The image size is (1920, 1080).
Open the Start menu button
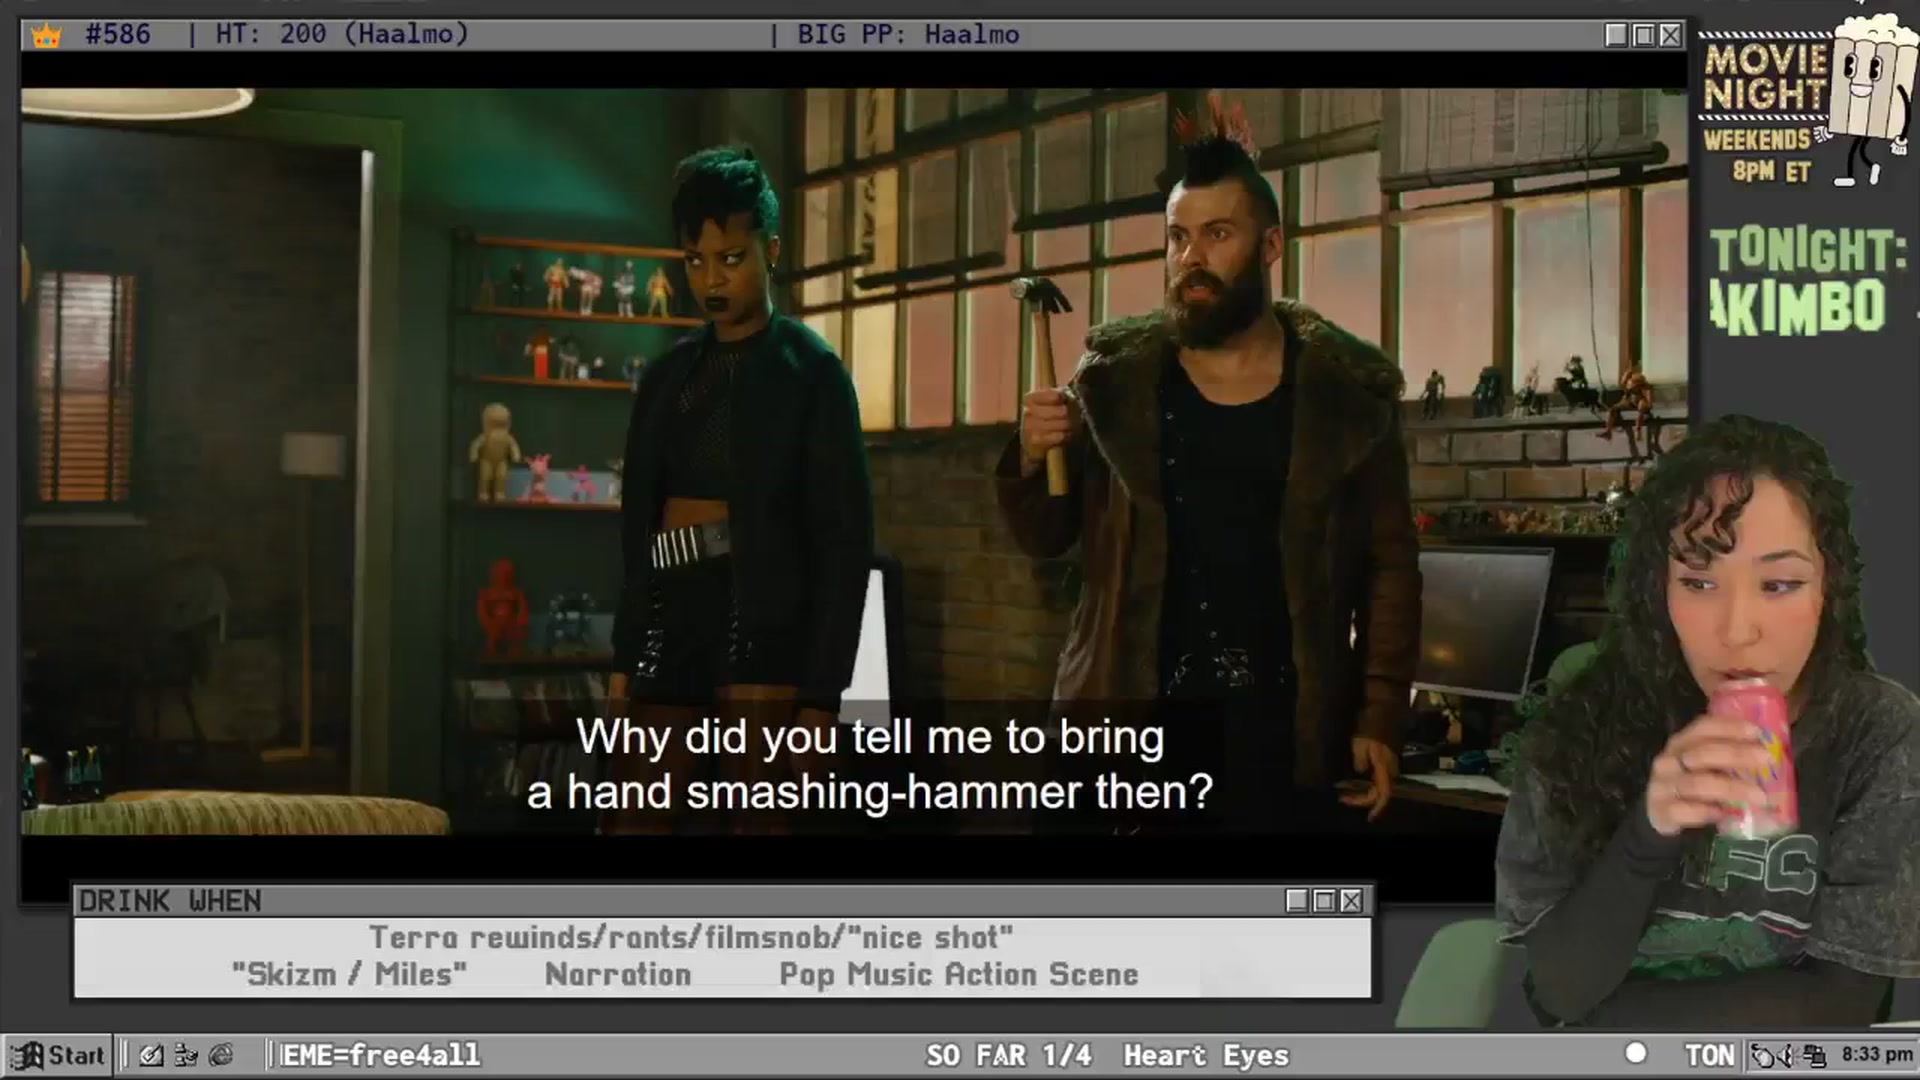point(57,1055)
